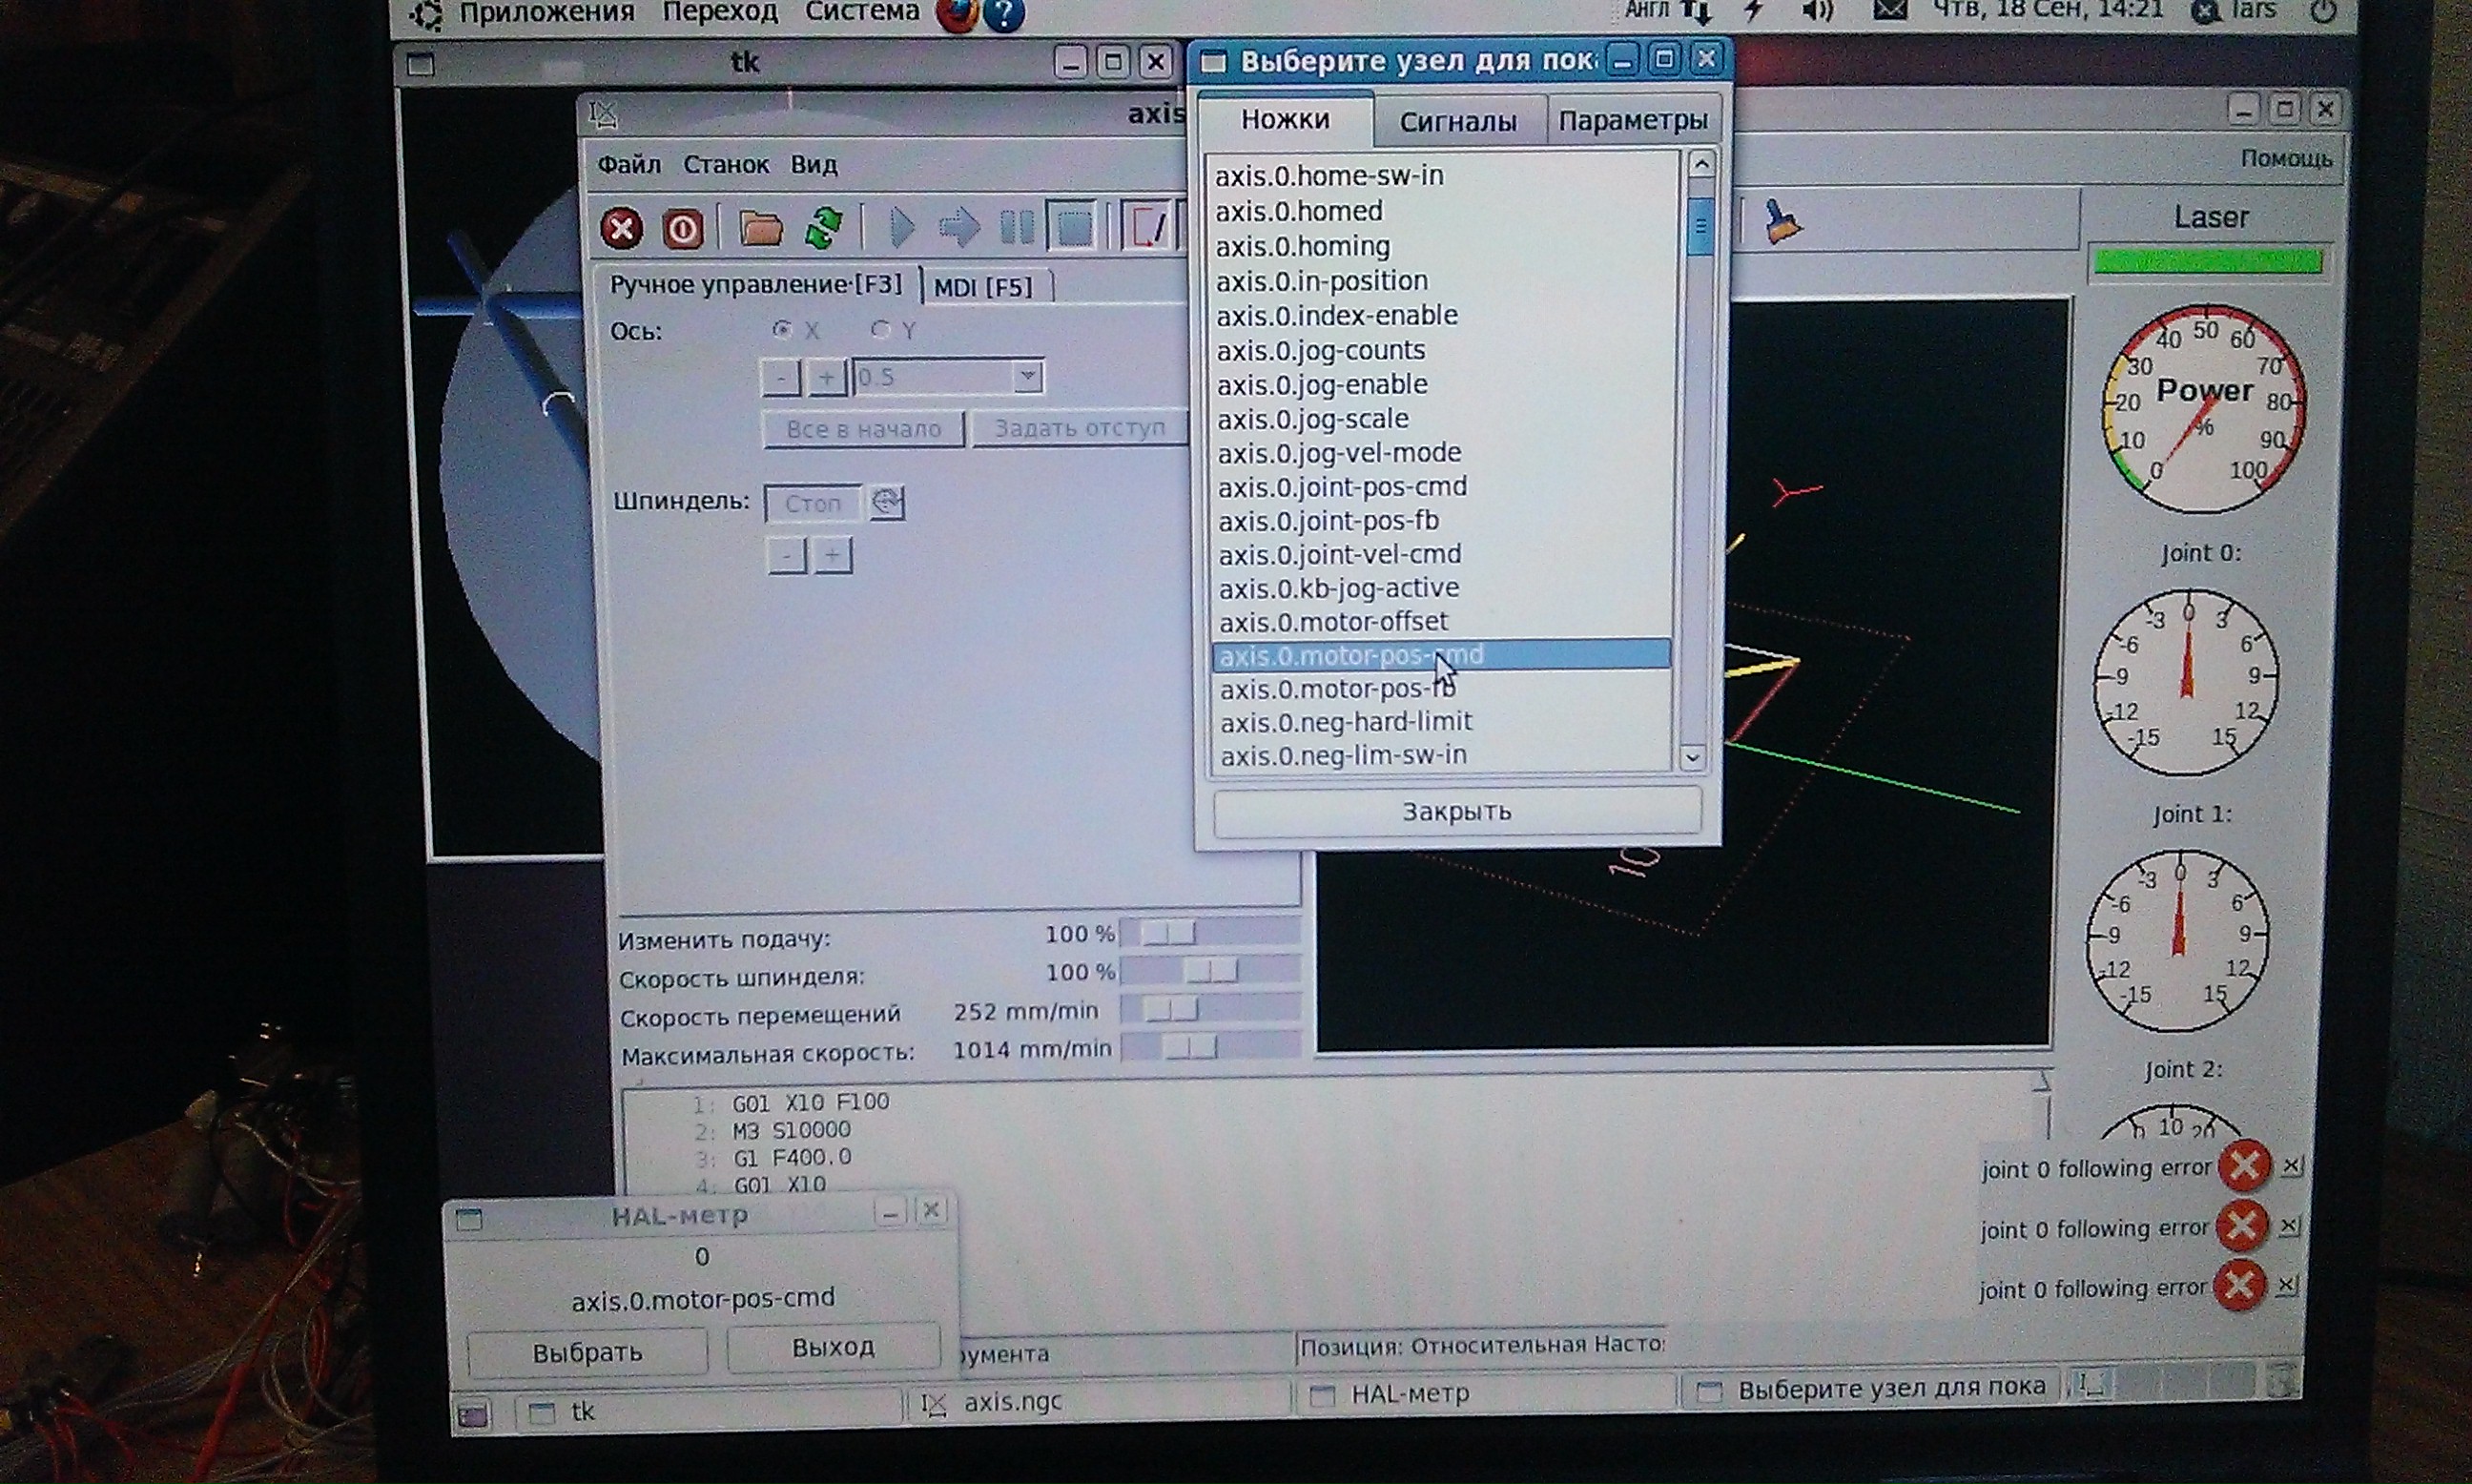This screenshot has width=2472, height=1484.
Task: Click the clear live plot brush icon
Action: (x=1781, y=222)
